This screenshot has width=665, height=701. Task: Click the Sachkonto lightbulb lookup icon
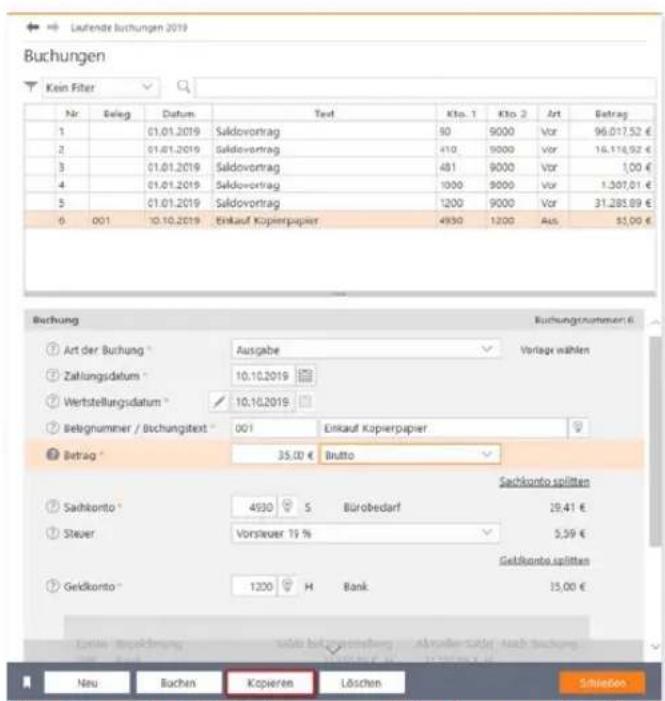(288, 507)
